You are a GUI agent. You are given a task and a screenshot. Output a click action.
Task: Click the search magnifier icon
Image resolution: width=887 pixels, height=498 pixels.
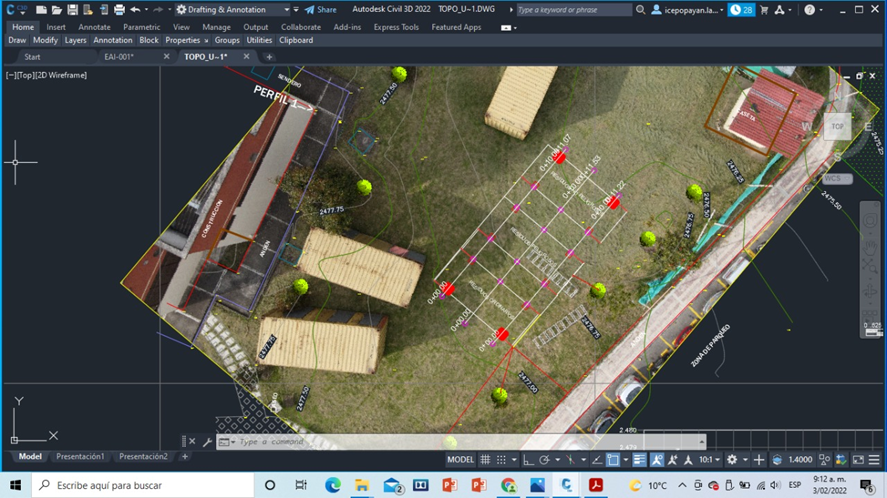[x=640, y=10]
